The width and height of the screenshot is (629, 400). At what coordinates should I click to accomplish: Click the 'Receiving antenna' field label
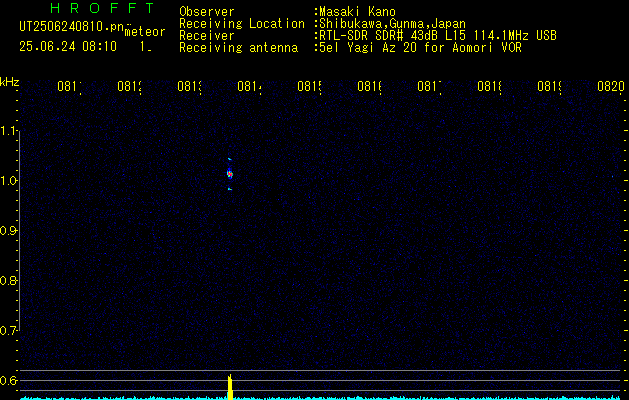(x=239, y=48)
